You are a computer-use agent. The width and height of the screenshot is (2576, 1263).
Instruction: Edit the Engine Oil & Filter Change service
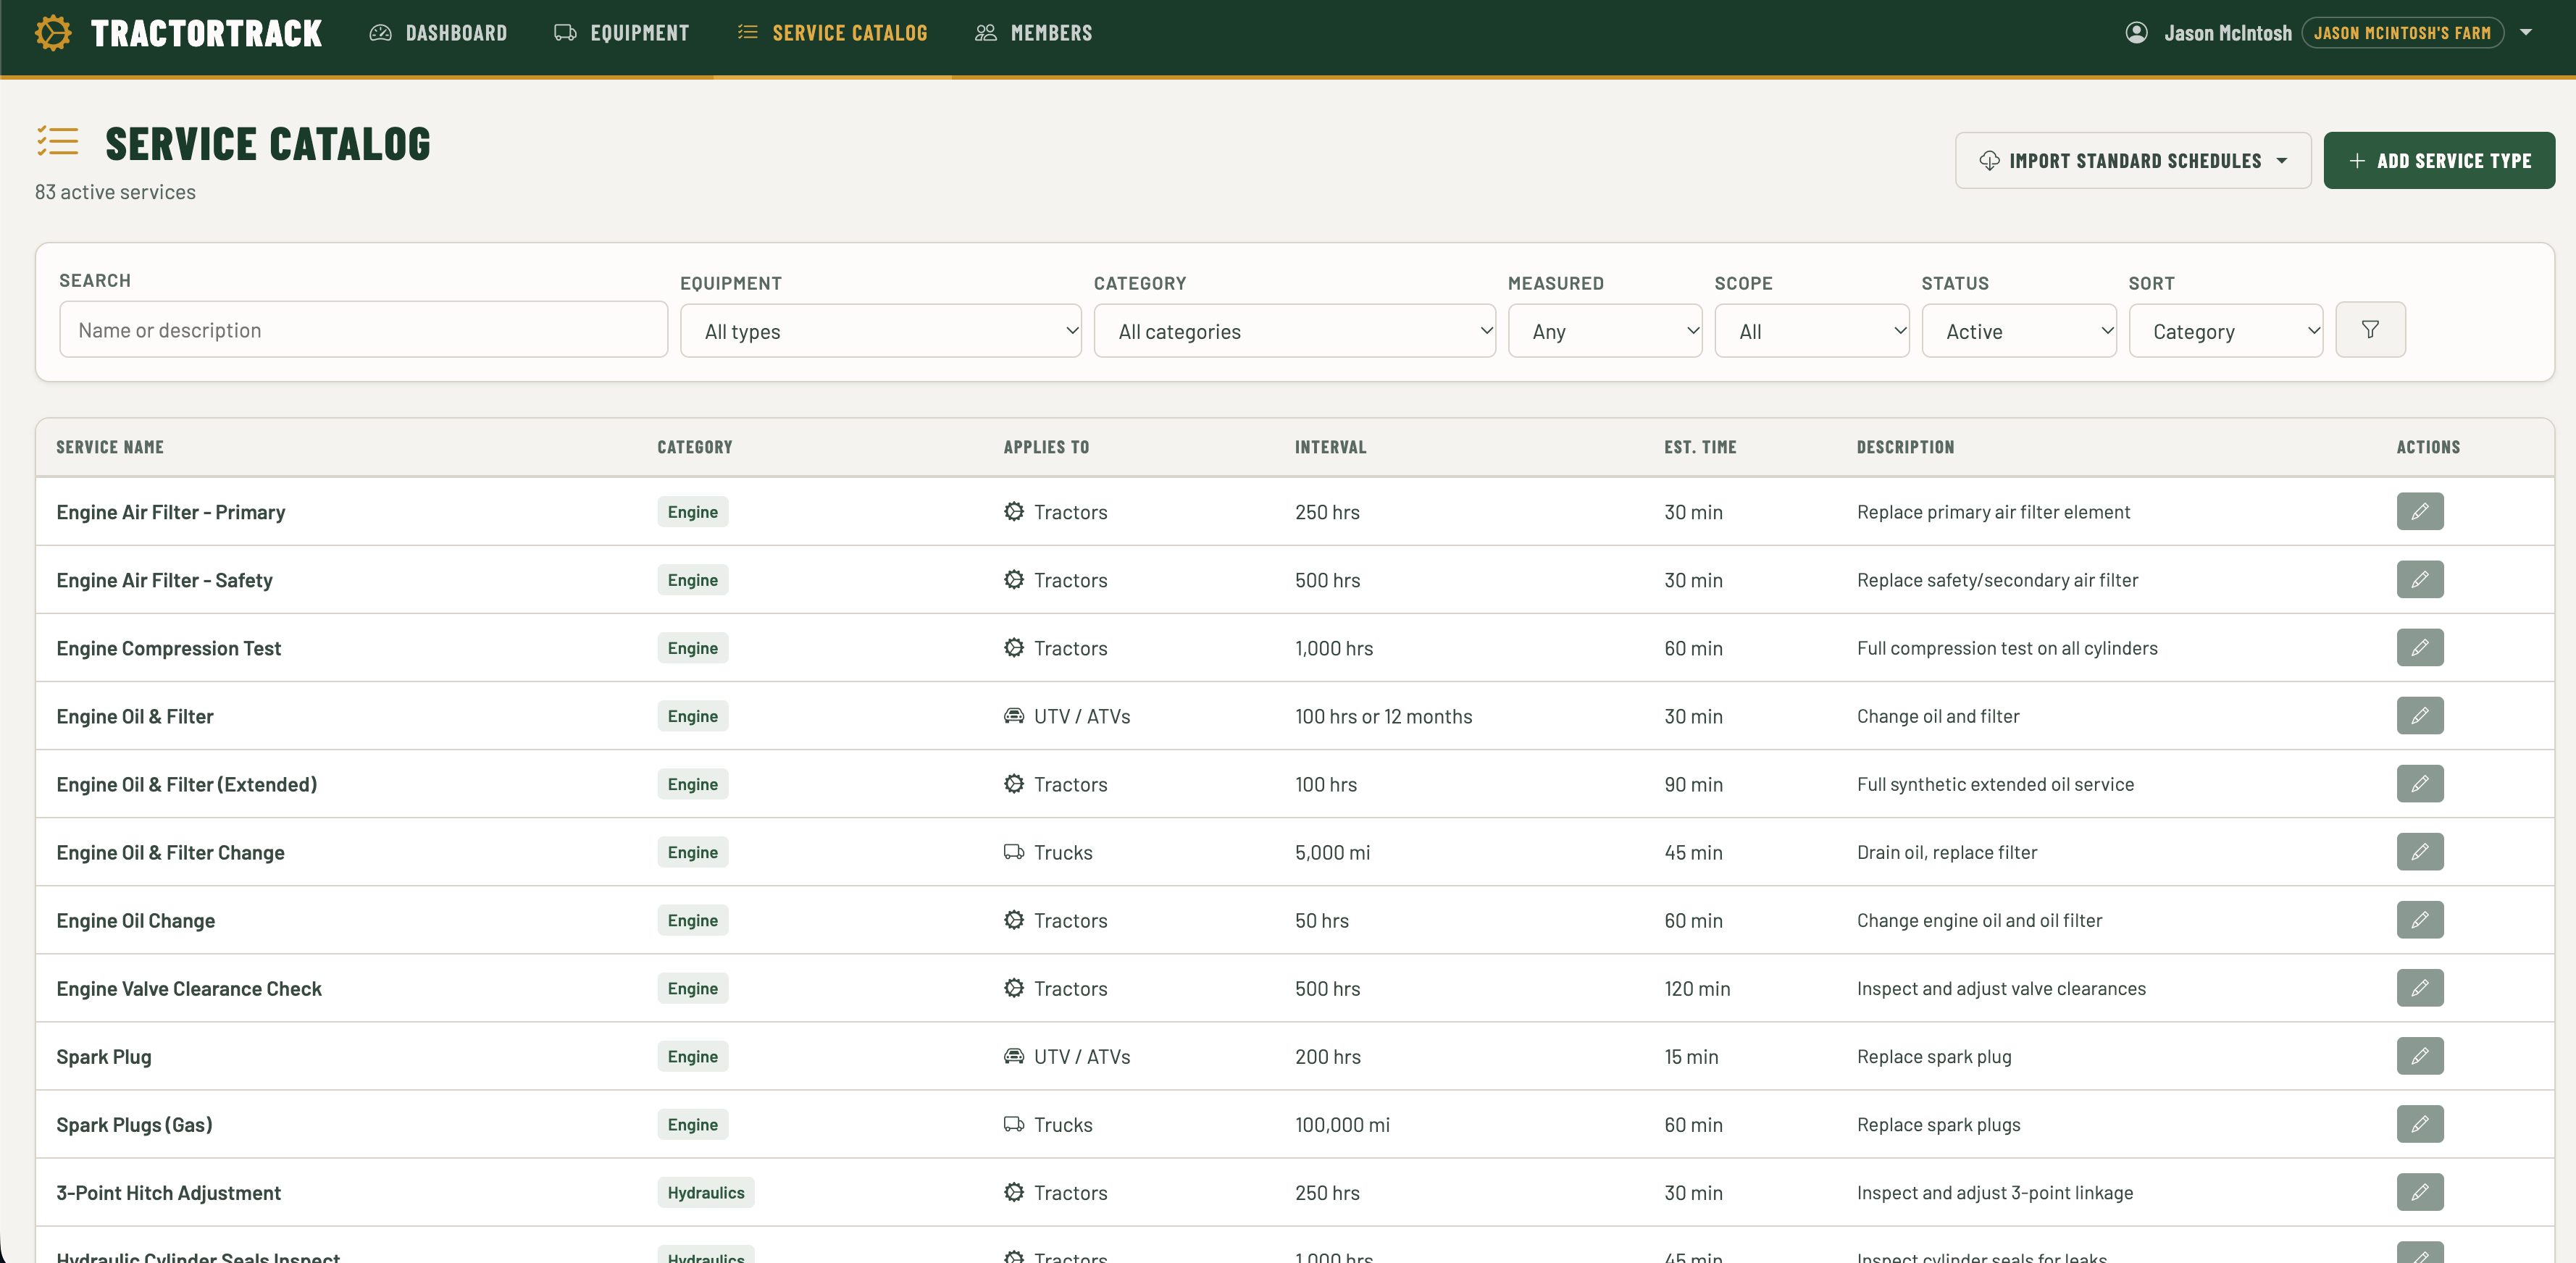pyautogui.click(x=2419, y=851)
